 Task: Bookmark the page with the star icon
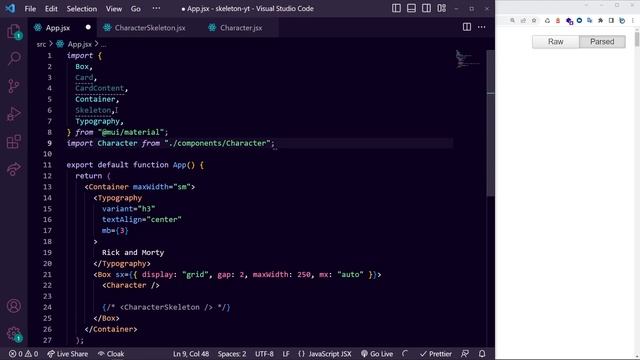pos(534,20)
